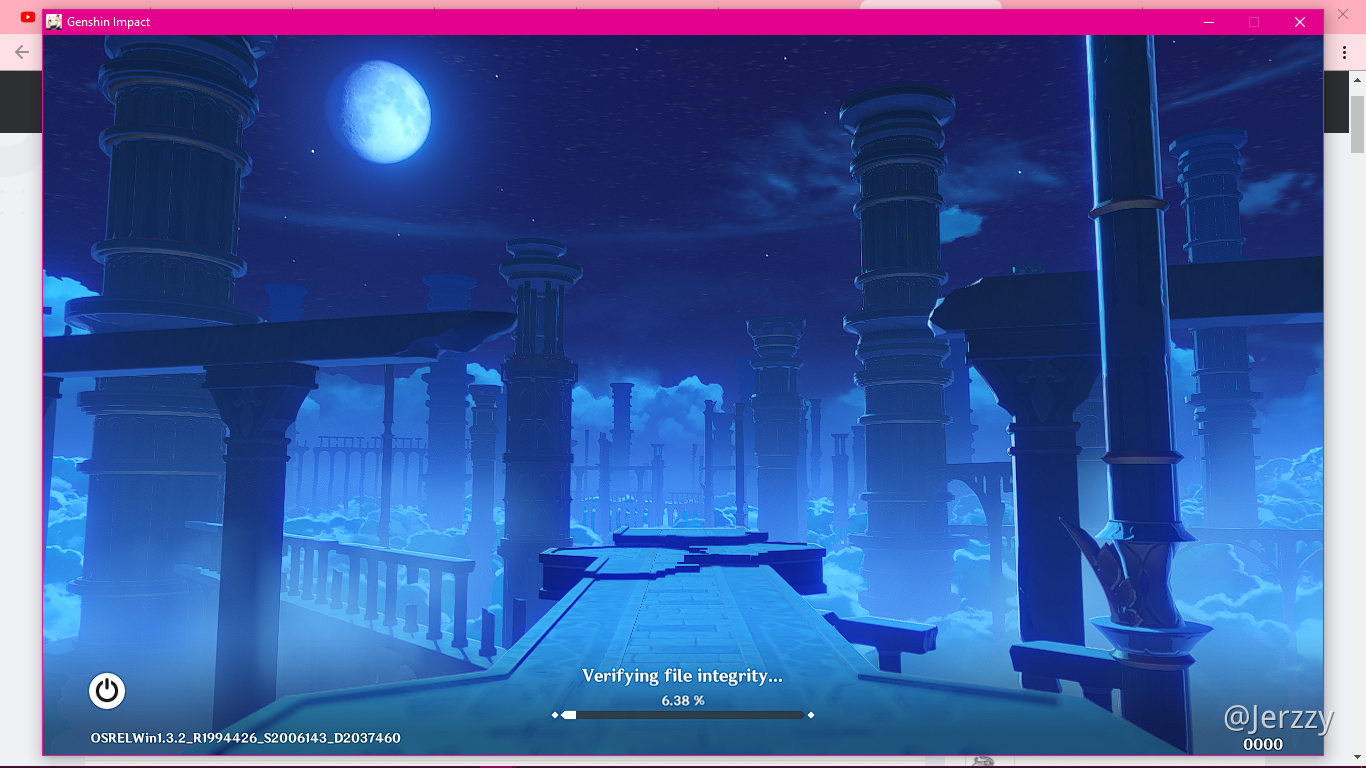Screen dimensions: 1366x768
Task: Click the power/exit button icon
Action: pos(107,691)
